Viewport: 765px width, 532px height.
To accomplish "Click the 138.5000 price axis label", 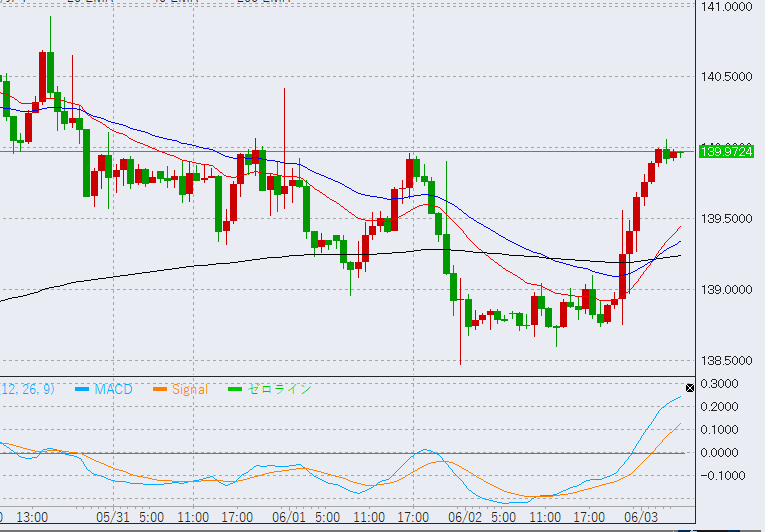I will tap(726, 361).
